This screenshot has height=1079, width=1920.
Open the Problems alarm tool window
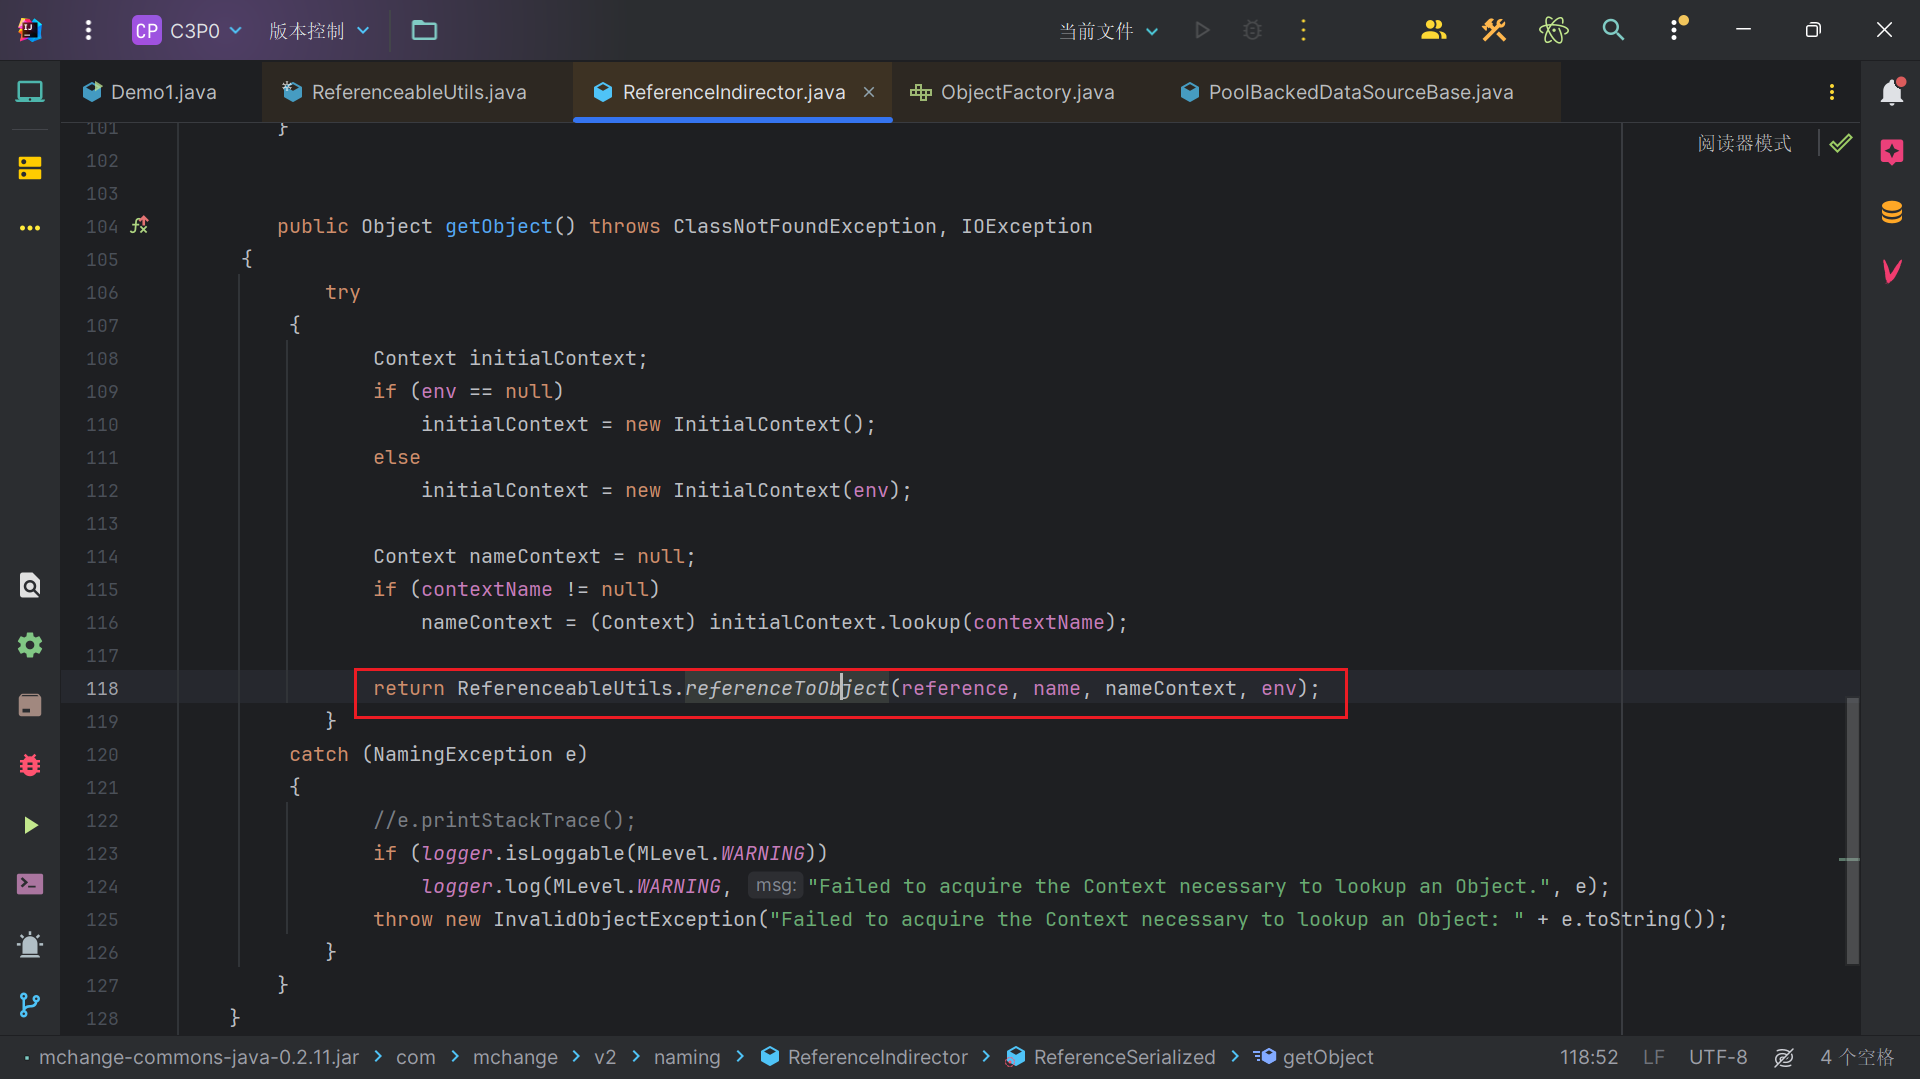(30, 944)
